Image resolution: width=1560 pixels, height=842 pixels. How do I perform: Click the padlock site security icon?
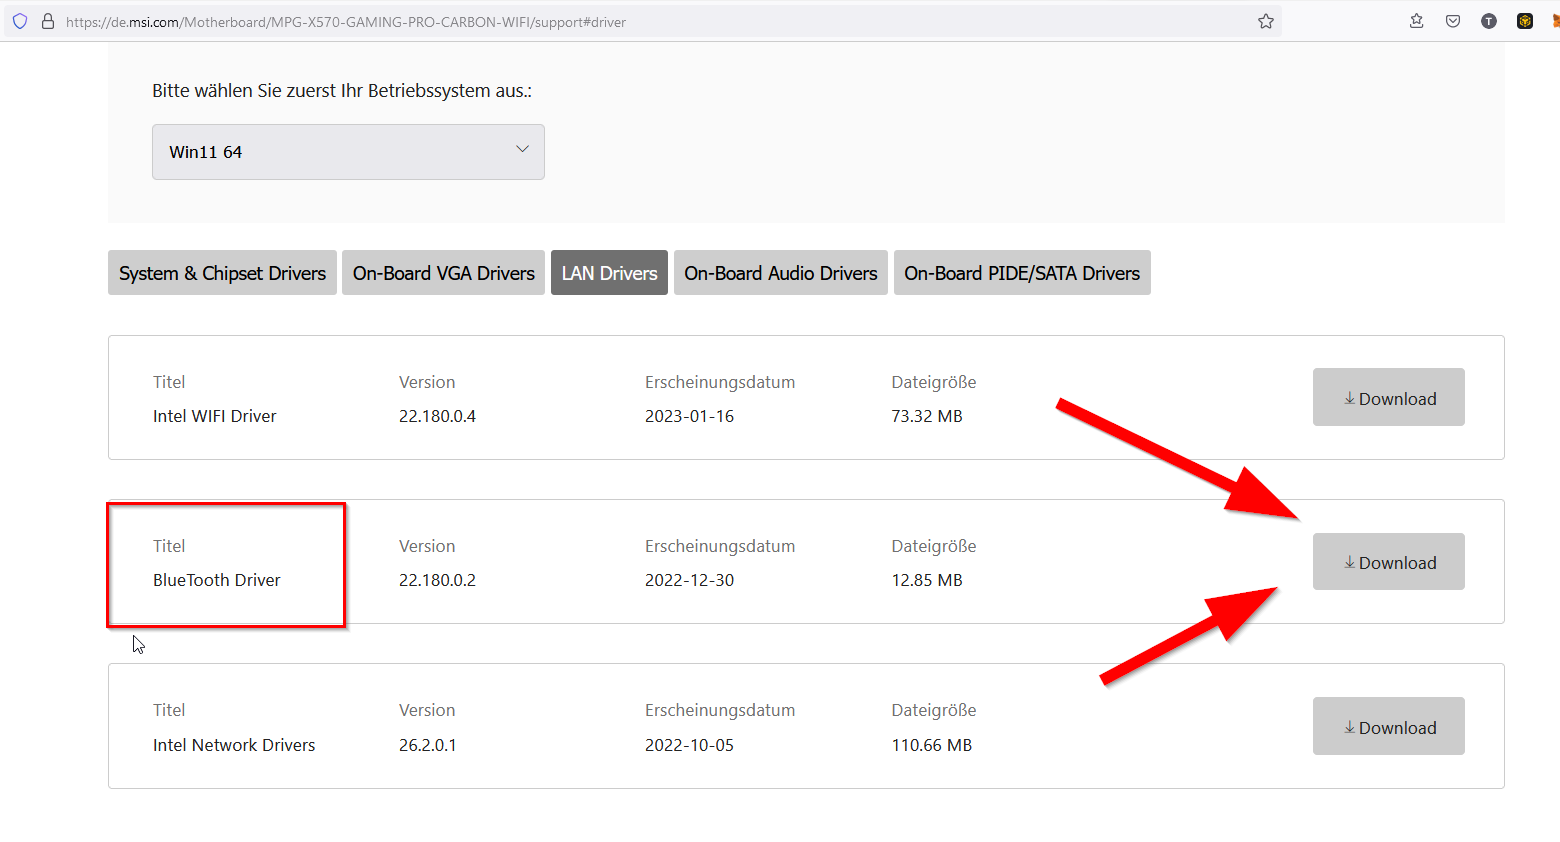pos(47,21)
